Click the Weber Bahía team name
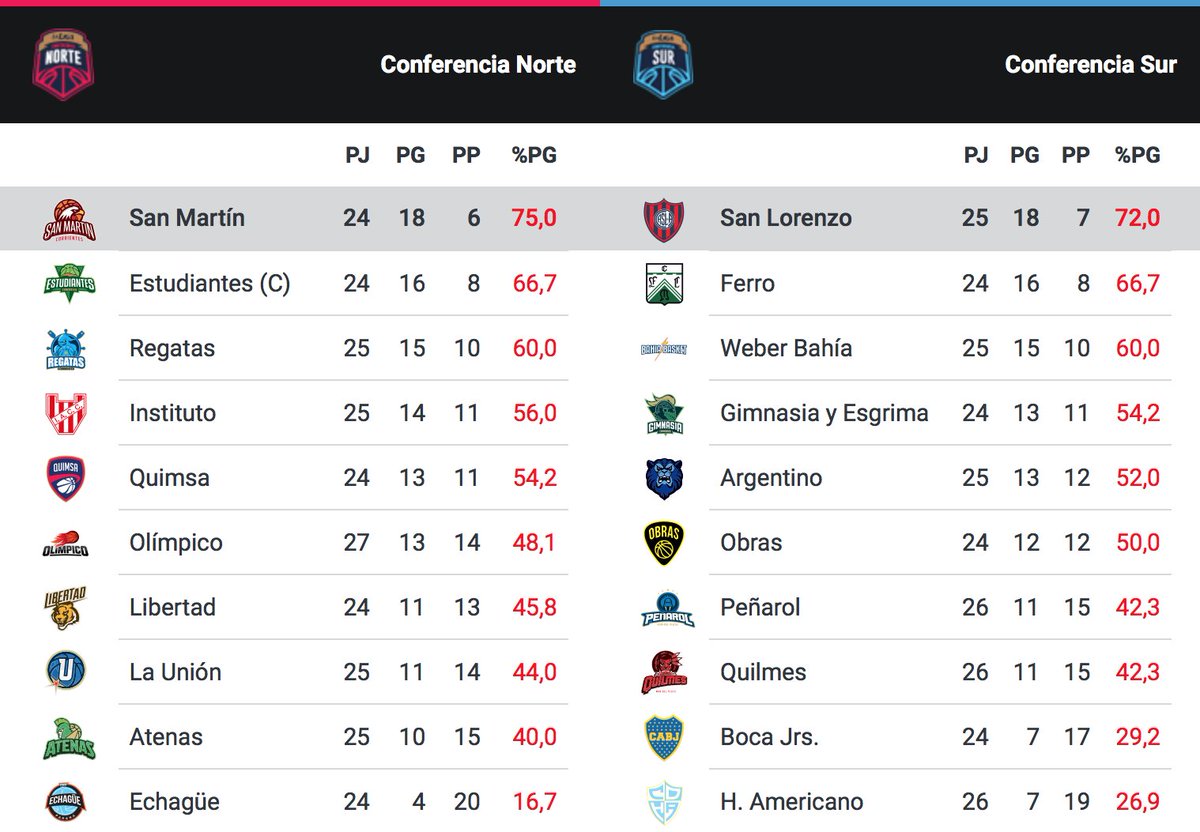Image resolution: width=1200 pixels, height=832 pixels. click(786, 348)
